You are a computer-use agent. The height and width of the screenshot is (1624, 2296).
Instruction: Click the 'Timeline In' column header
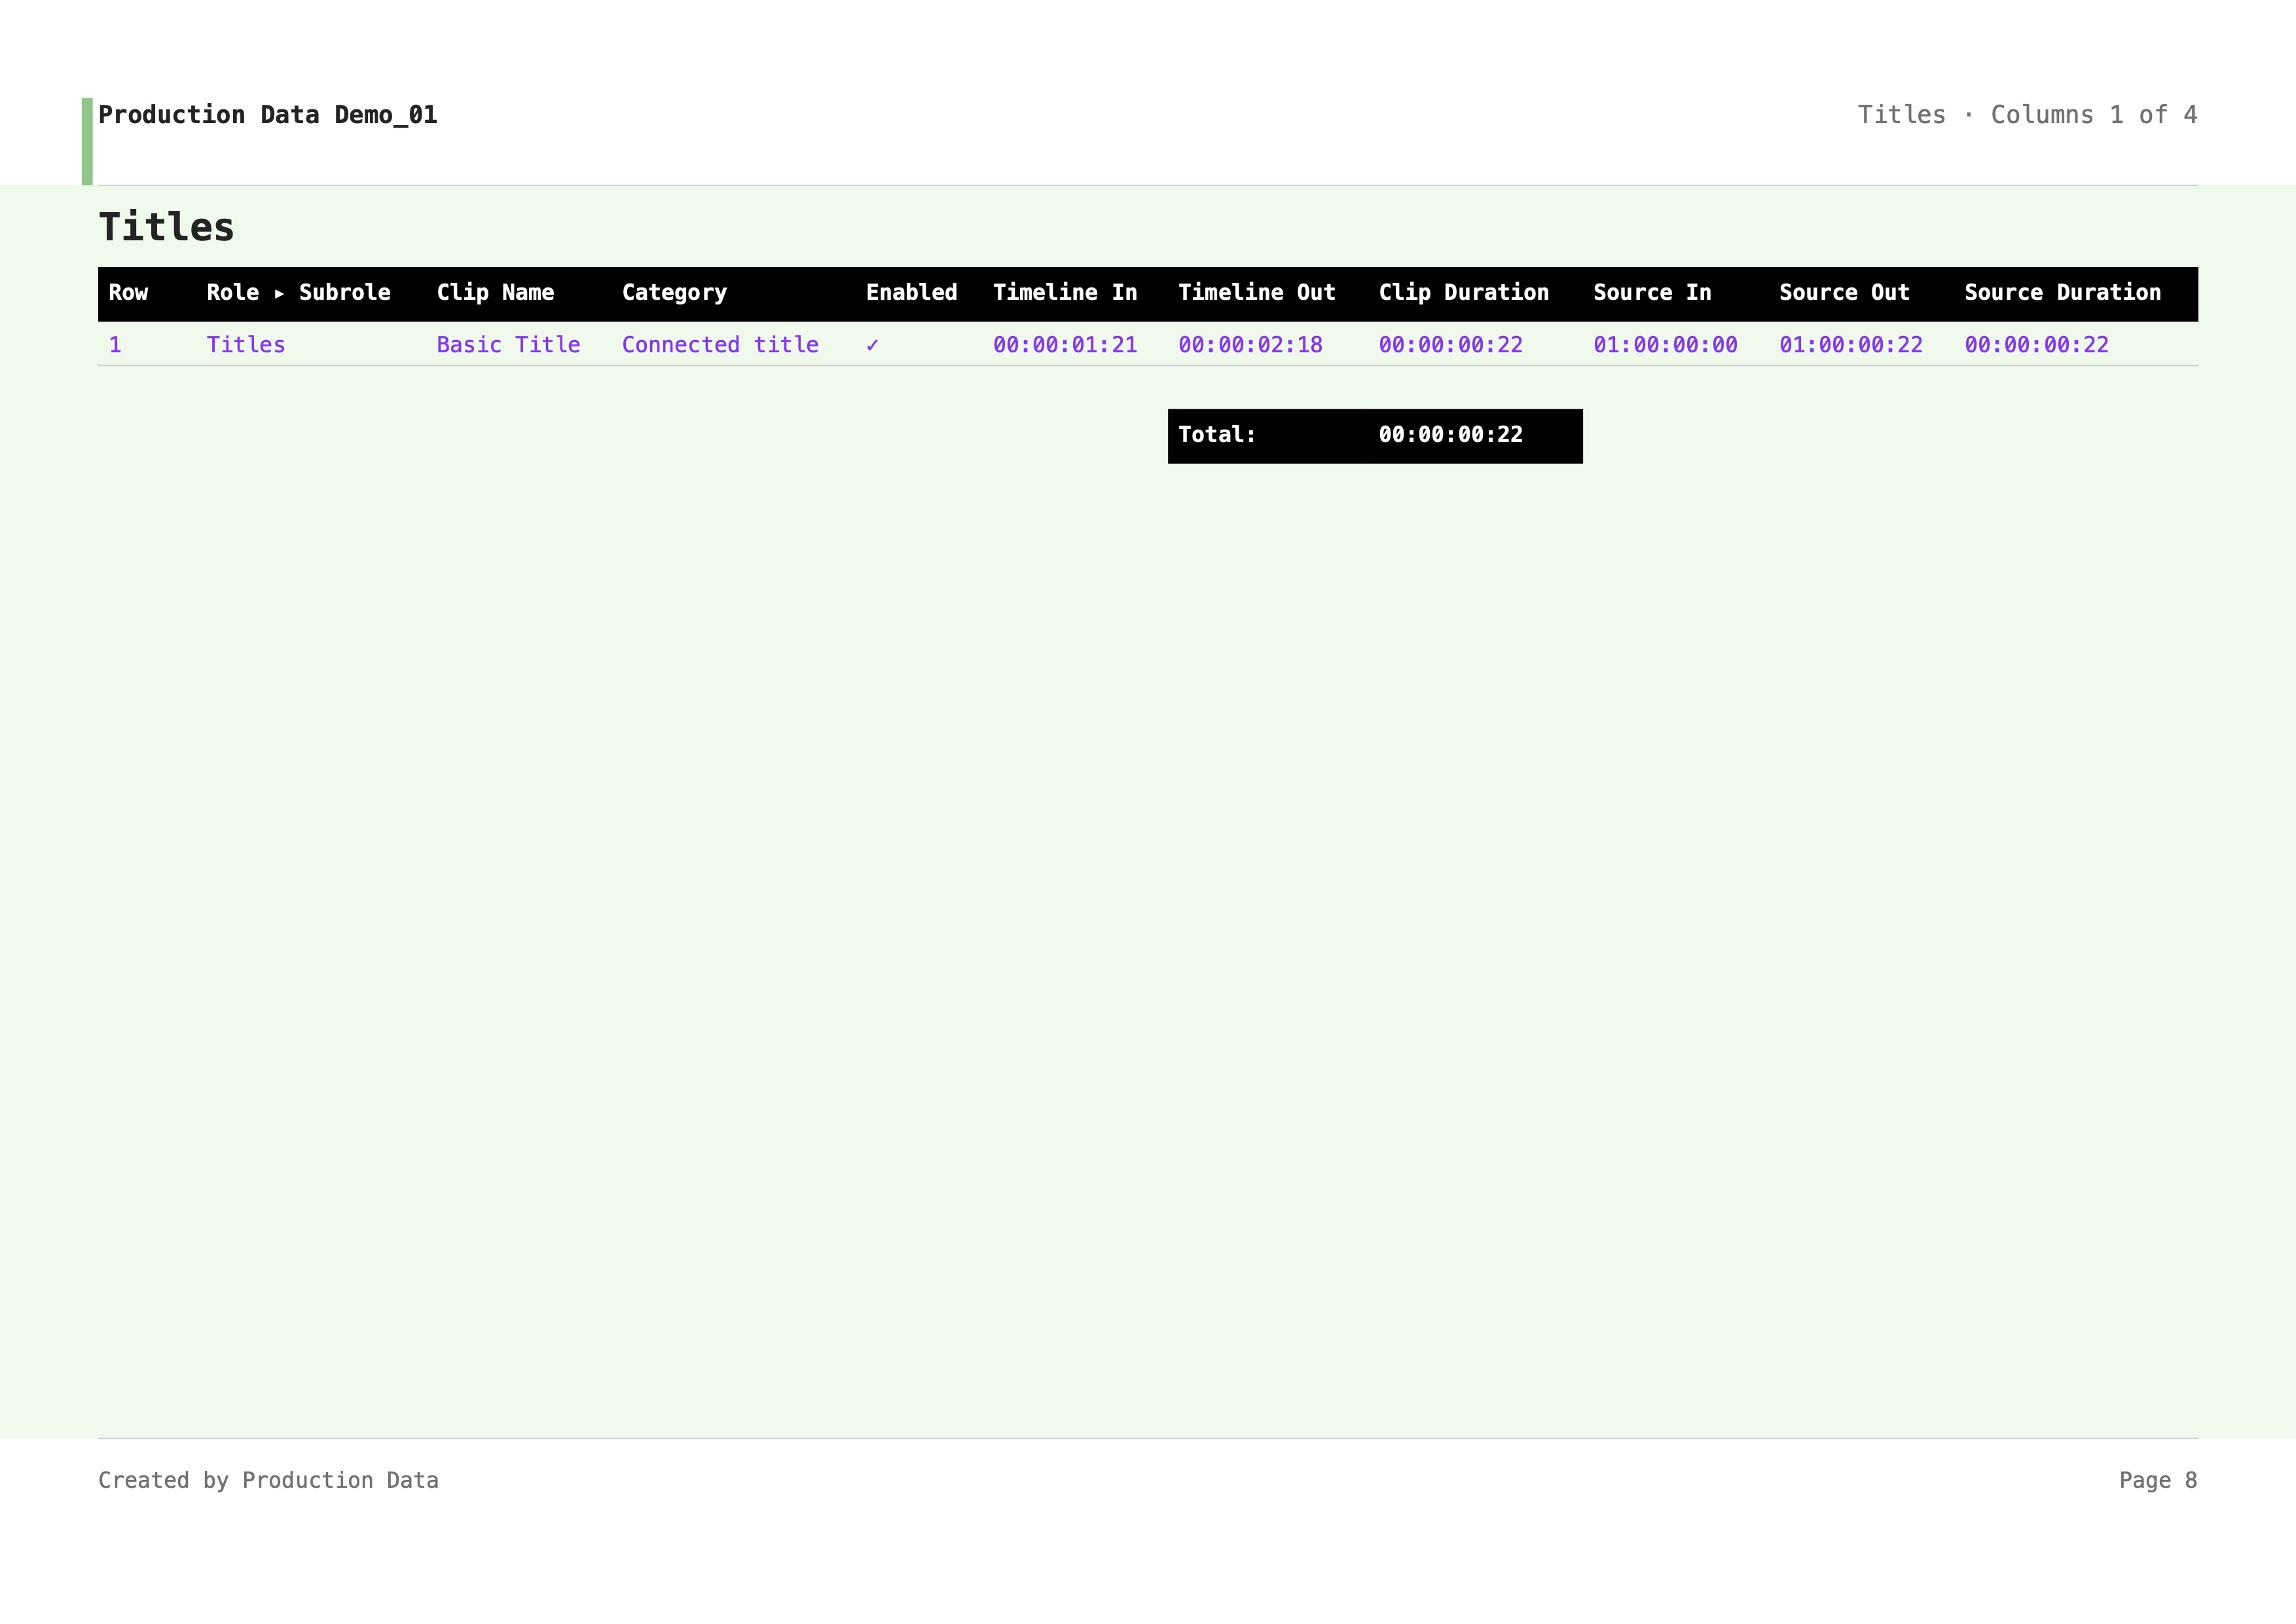1065,293
